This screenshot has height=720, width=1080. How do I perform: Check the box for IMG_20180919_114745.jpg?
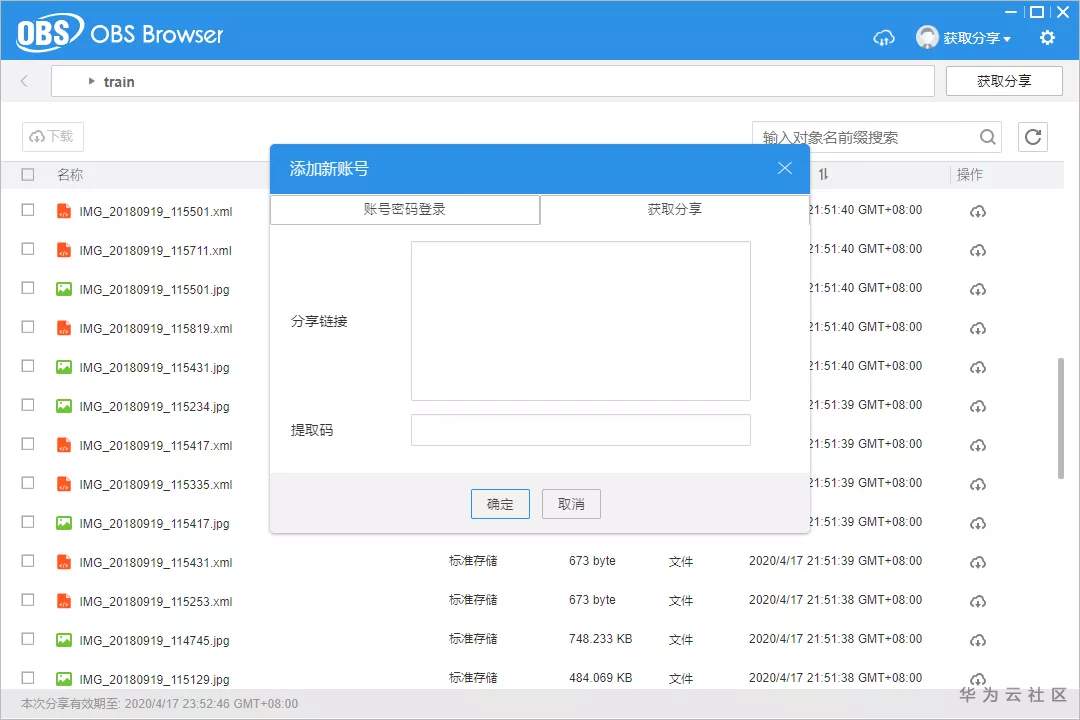pos(28,639)
